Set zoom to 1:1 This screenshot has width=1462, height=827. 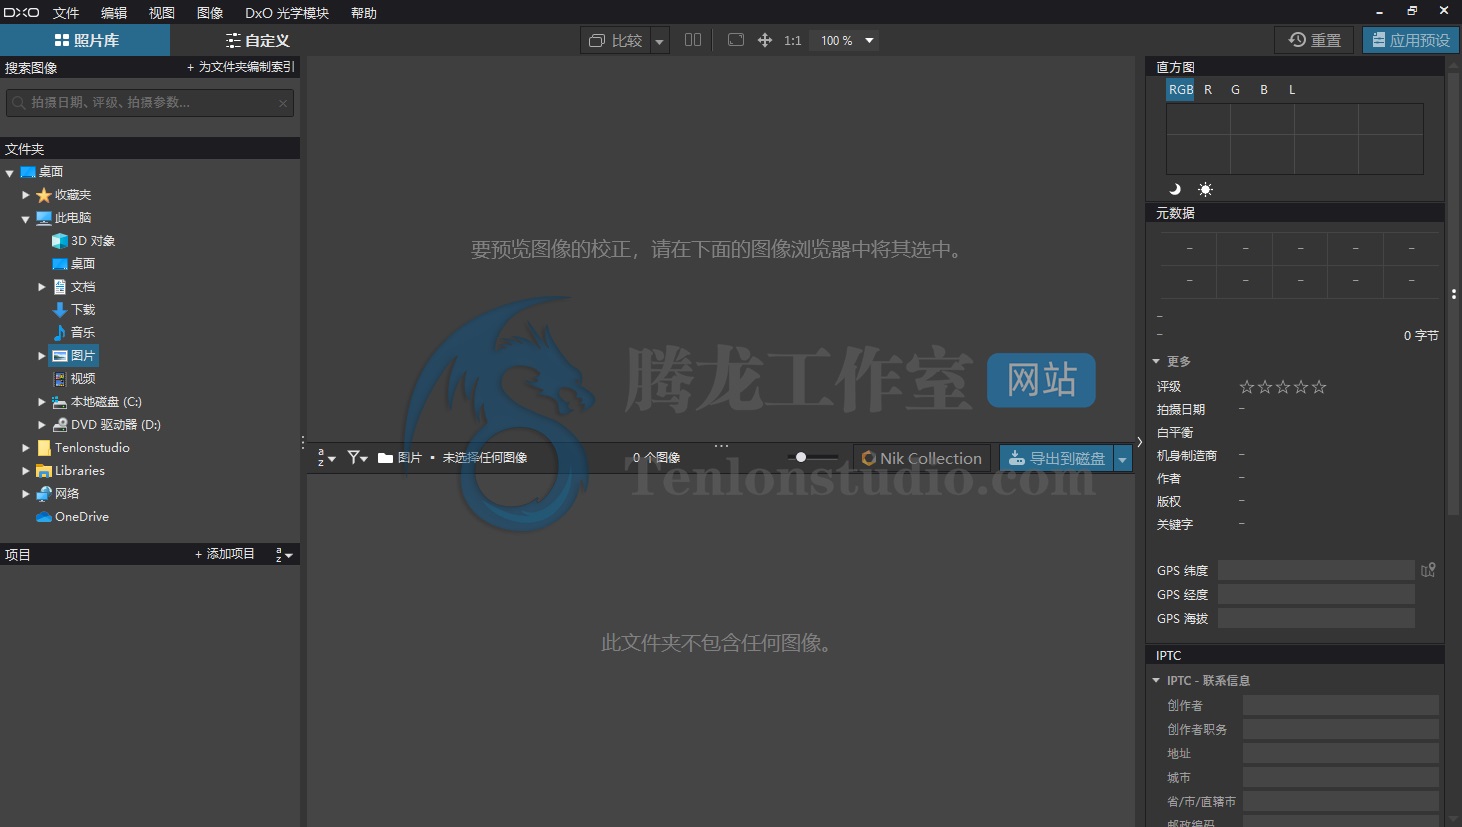pyautogui.click(x=793, y=41)
